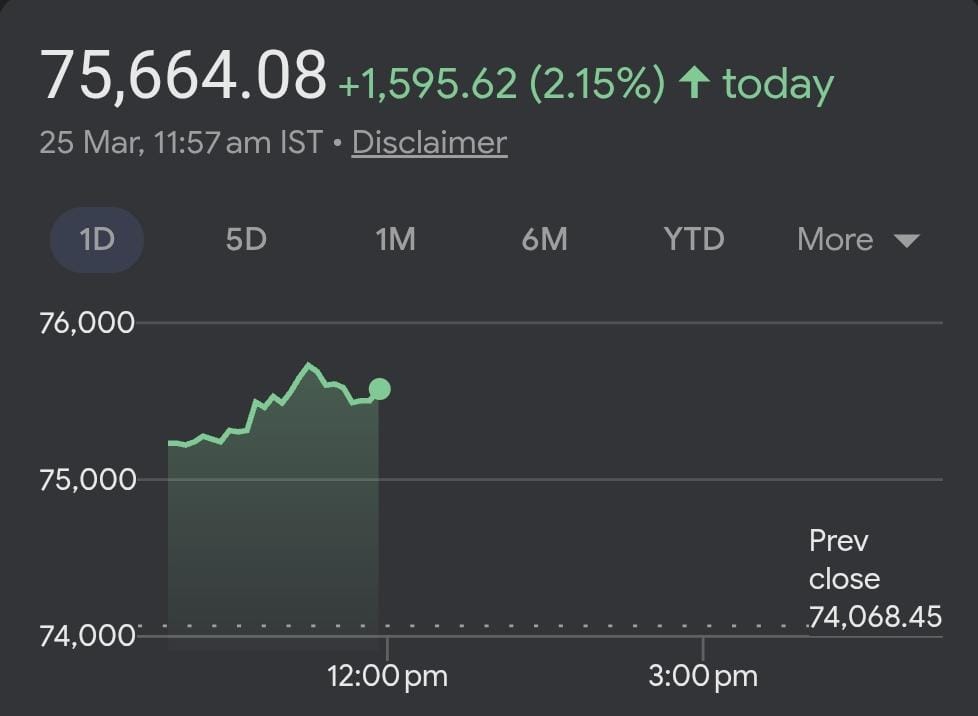Select the 1D time range tab
The height and width of the screenshot is (716, 978).
click(97, 240)
